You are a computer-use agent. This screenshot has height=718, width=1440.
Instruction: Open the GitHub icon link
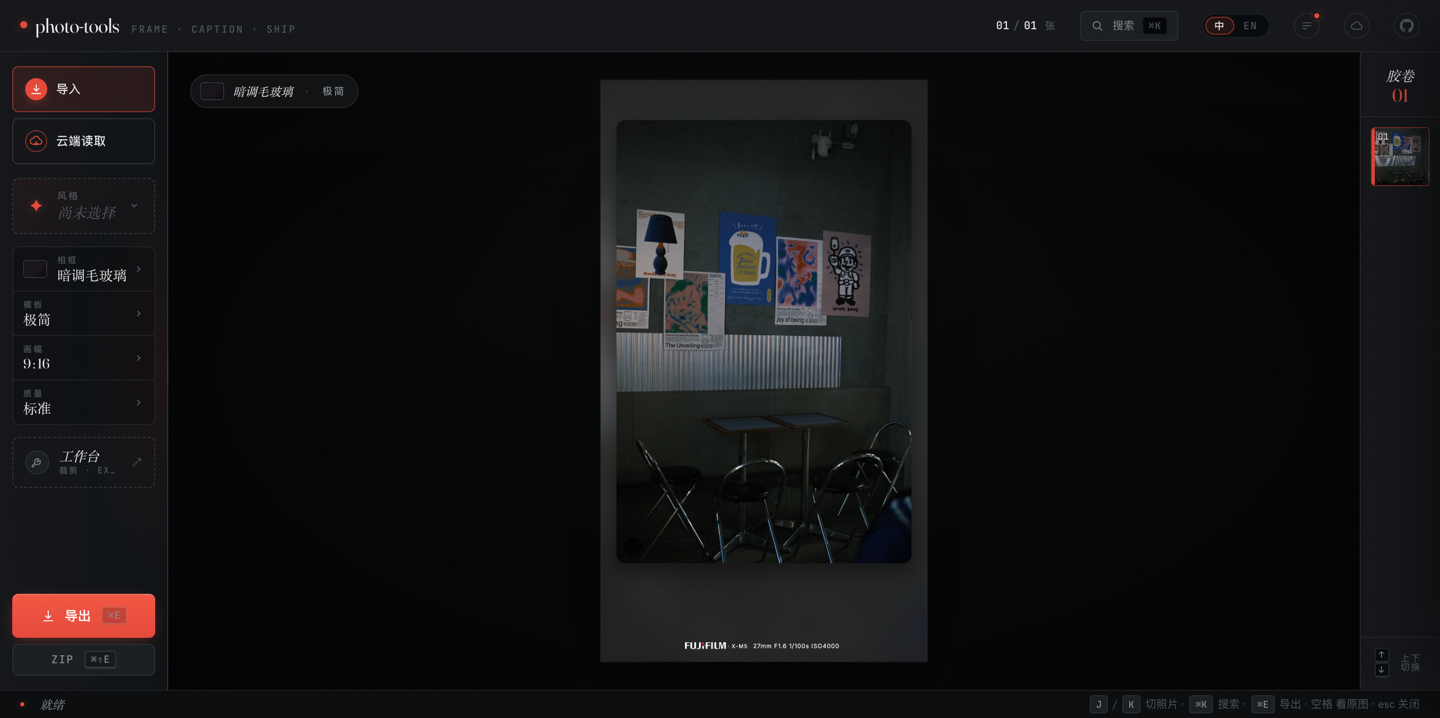[1407, 26]
